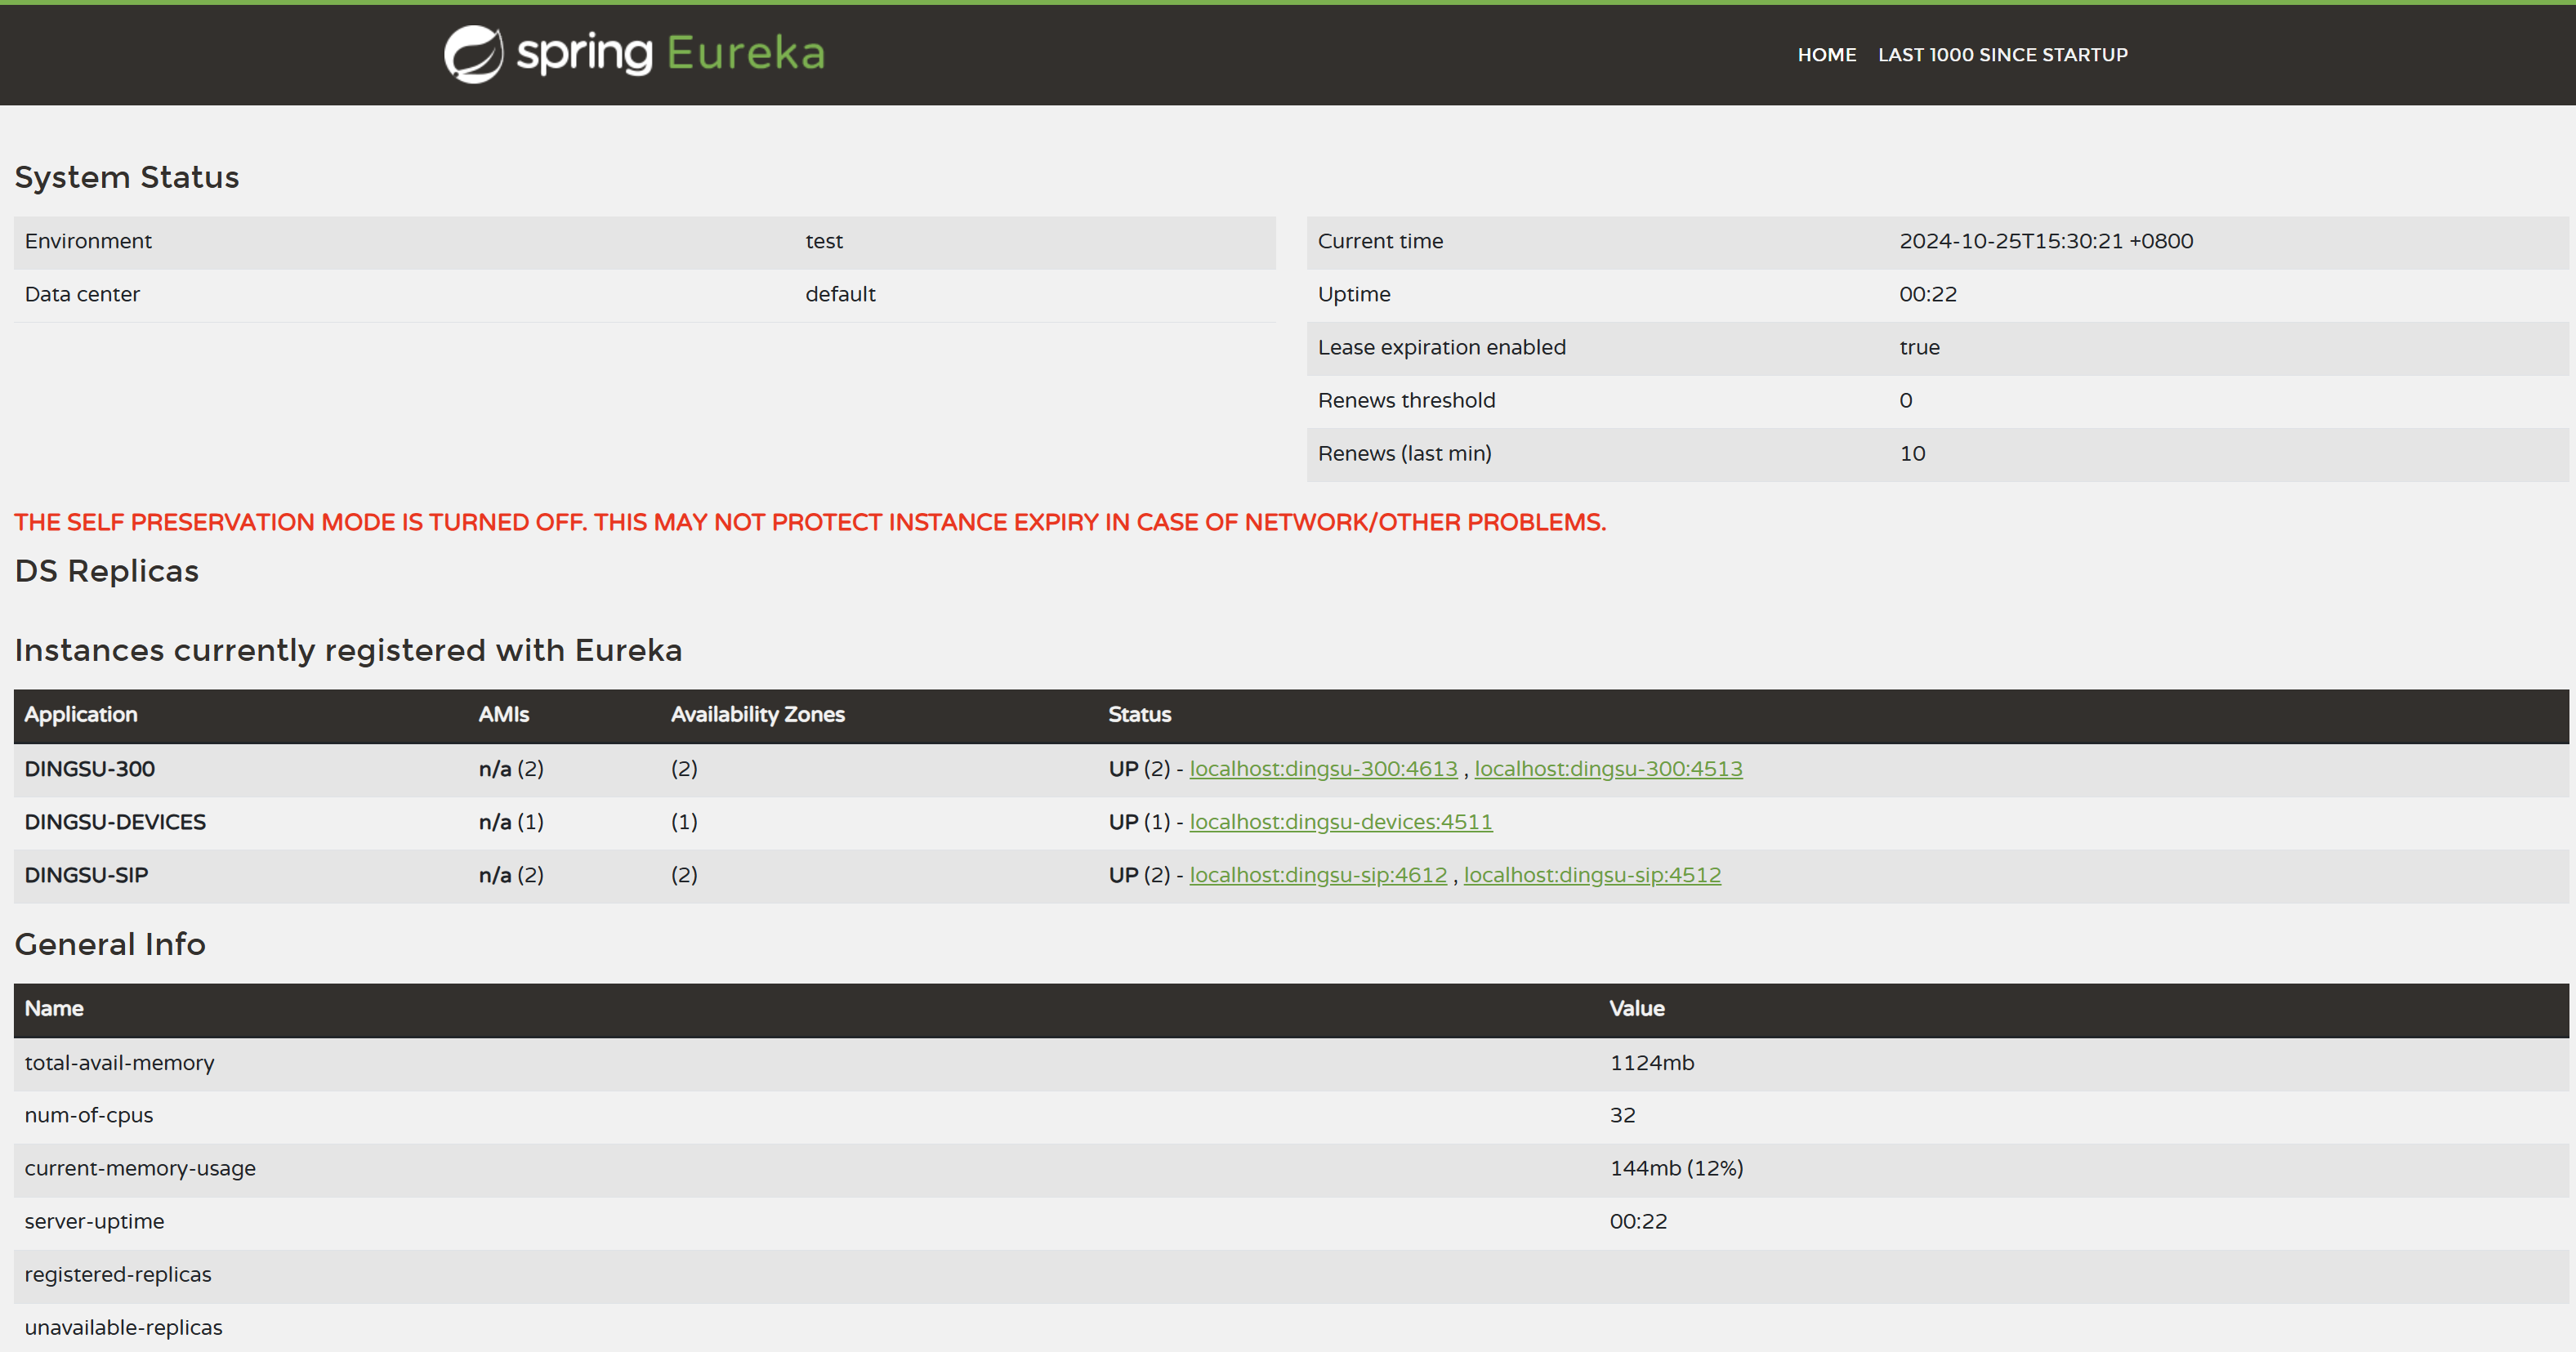The width and height of the screenshot is (2576, 1352).
Task: Click the Uptime label in System Status
Action: 1354,294
